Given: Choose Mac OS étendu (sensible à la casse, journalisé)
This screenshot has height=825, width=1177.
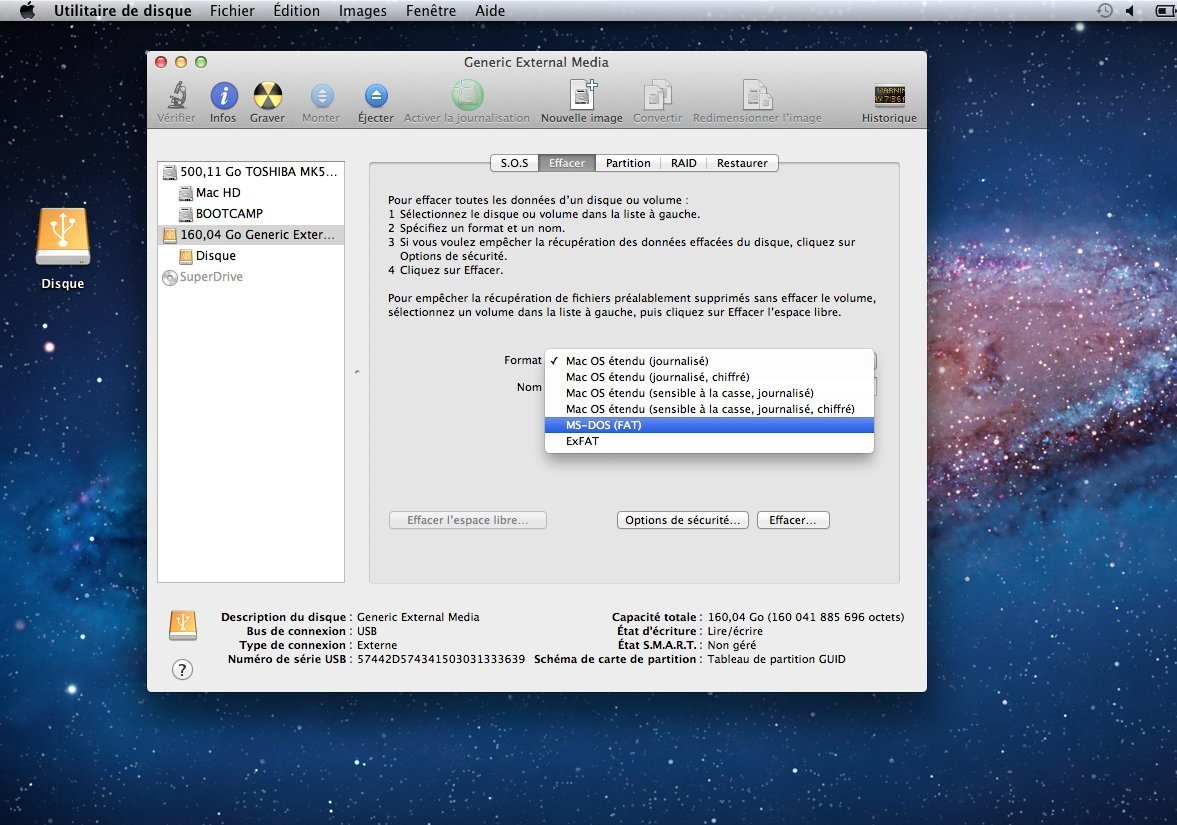Looking at the screenshot, I should pos(709,393).
